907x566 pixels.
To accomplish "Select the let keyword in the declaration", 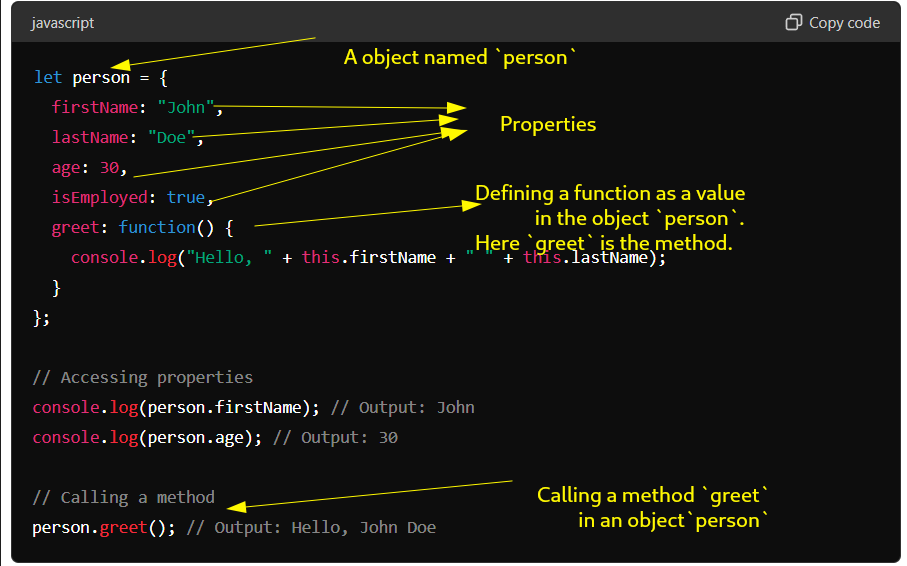I will tap(48, 77).
